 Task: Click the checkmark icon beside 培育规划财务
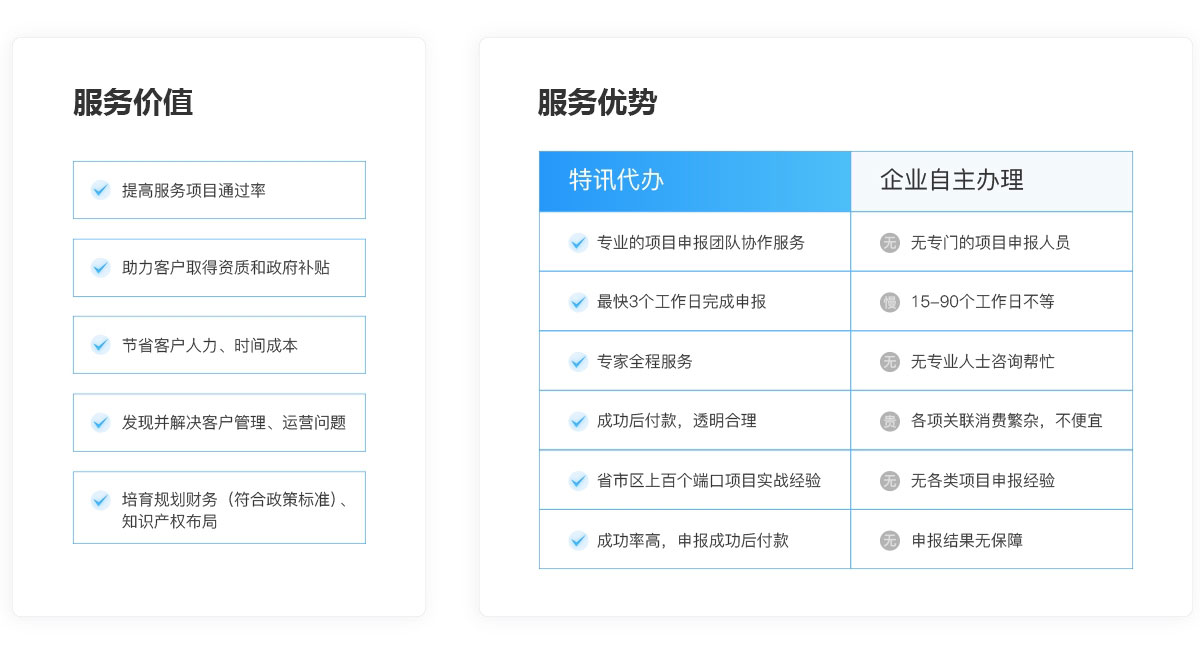tap(100, 500)
